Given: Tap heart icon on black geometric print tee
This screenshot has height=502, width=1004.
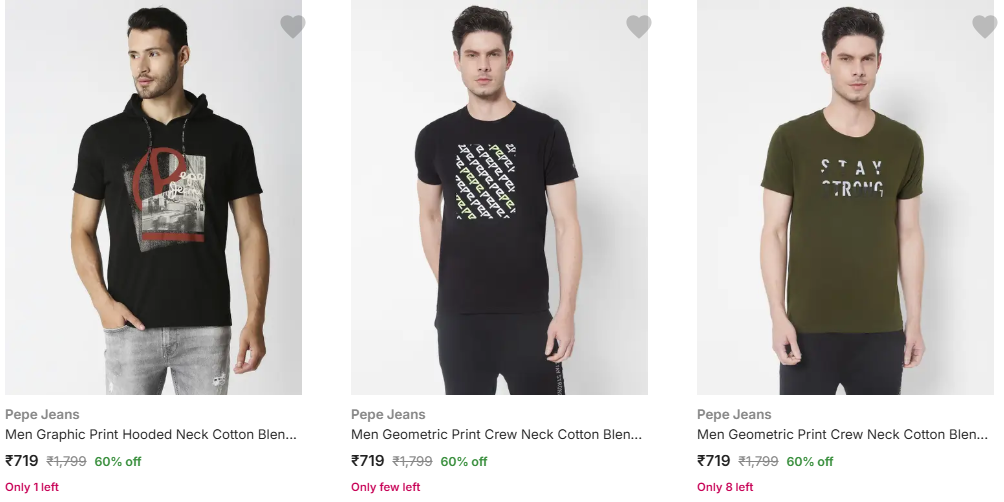Looking at the screenshot, I should click(638, 27).
